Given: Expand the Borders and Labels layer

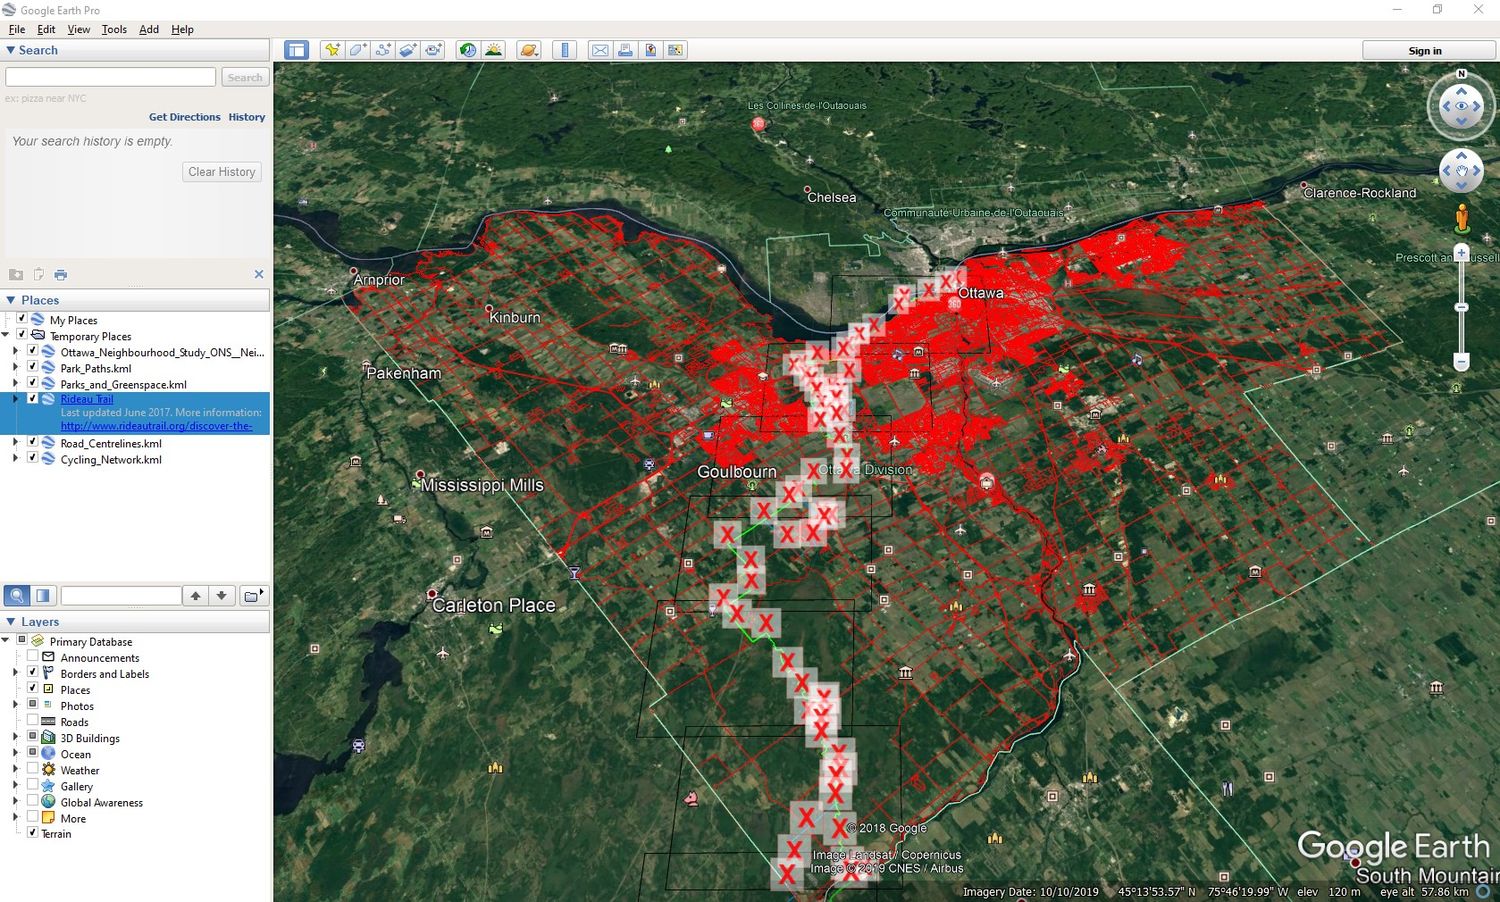Looking at the screenshot, I should (x=15, y=673).
